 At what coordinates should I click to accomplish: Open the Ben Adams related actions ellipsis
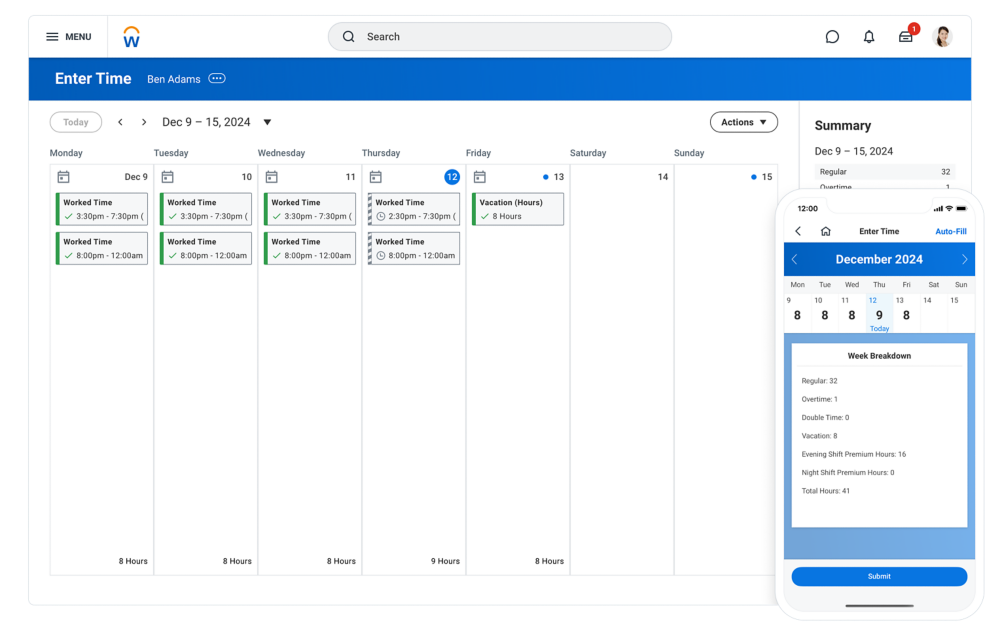217,79
